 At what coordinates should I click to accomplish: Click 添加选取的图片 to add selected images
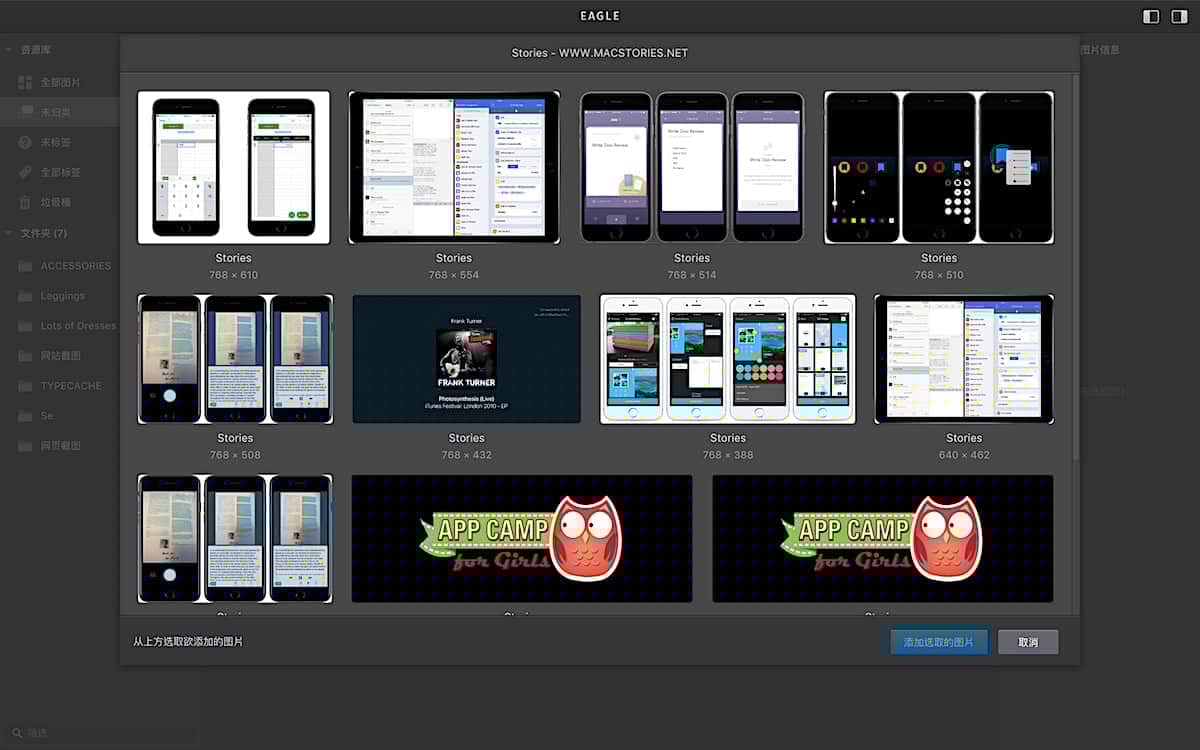coord(939,642)
